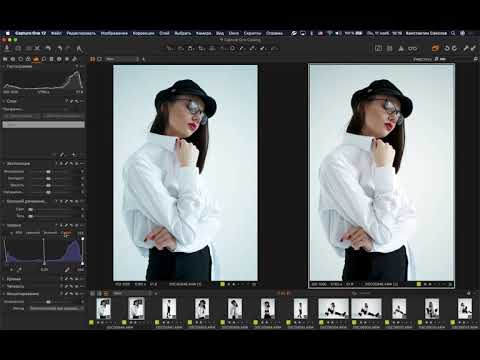Open Spotlight search in macOS menu bar
The height and width of the screenshot is (360, 480).
click(x=453, y=33)
